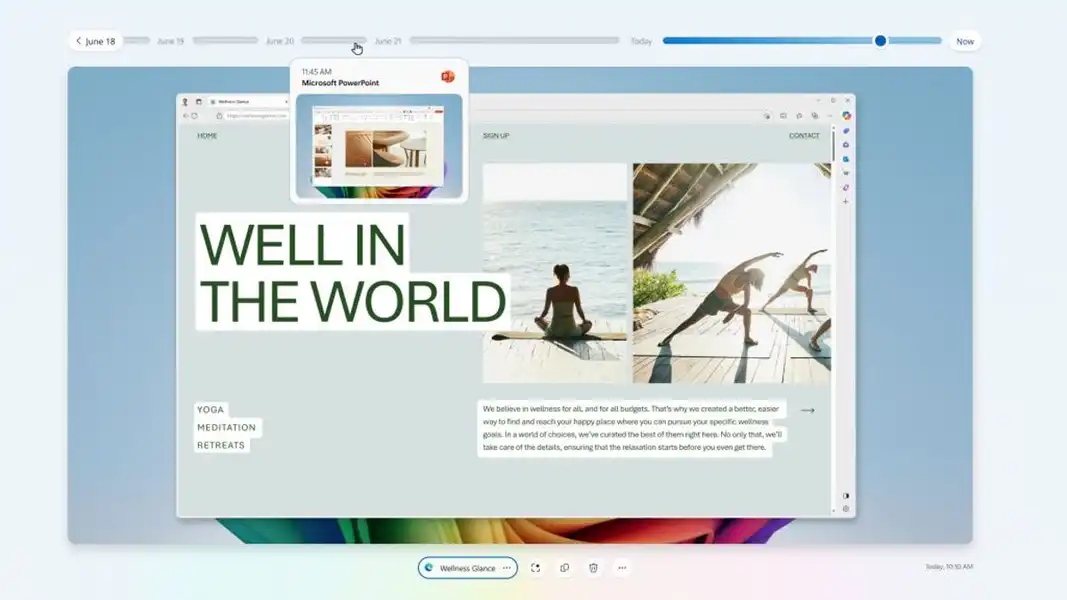Click the Copilot icon in Edge sidebar
1067x600 pixels.
pyautogui.click(x=846, y=116)
